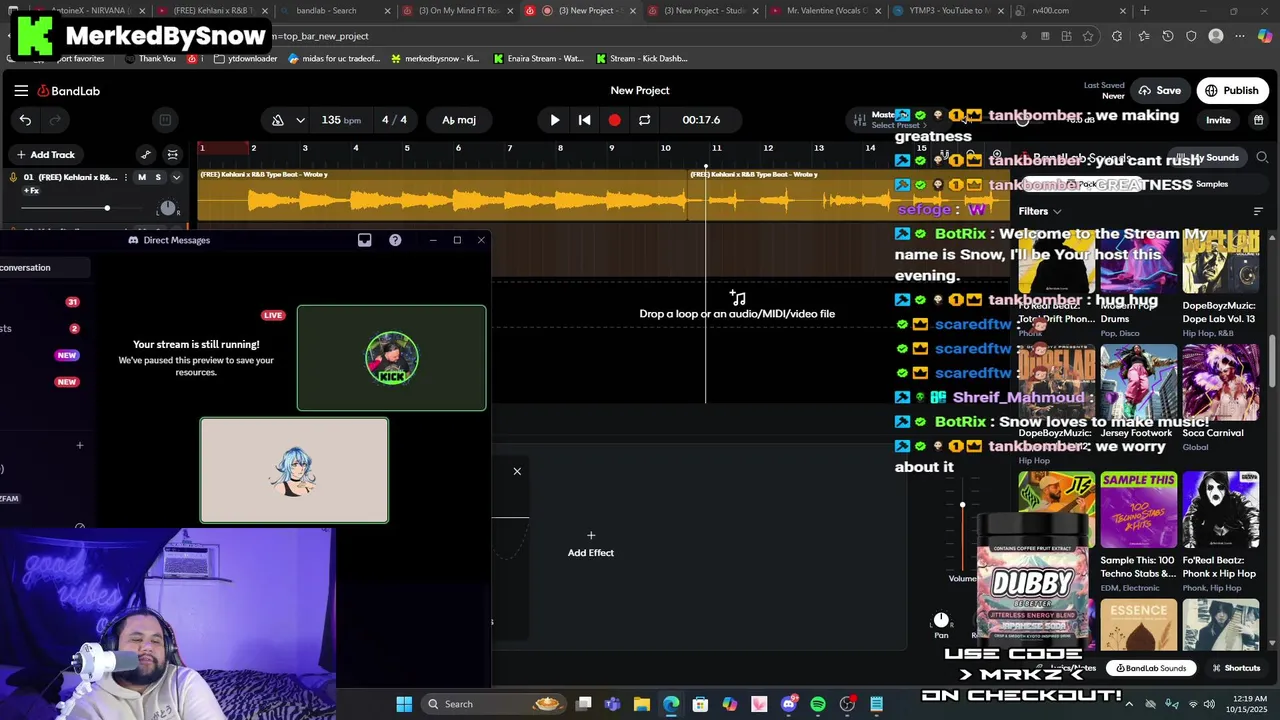The image size is (1280, 720).
Task: Select the BandLab Sounds bottom tab
Action: tap(1152, 668)
